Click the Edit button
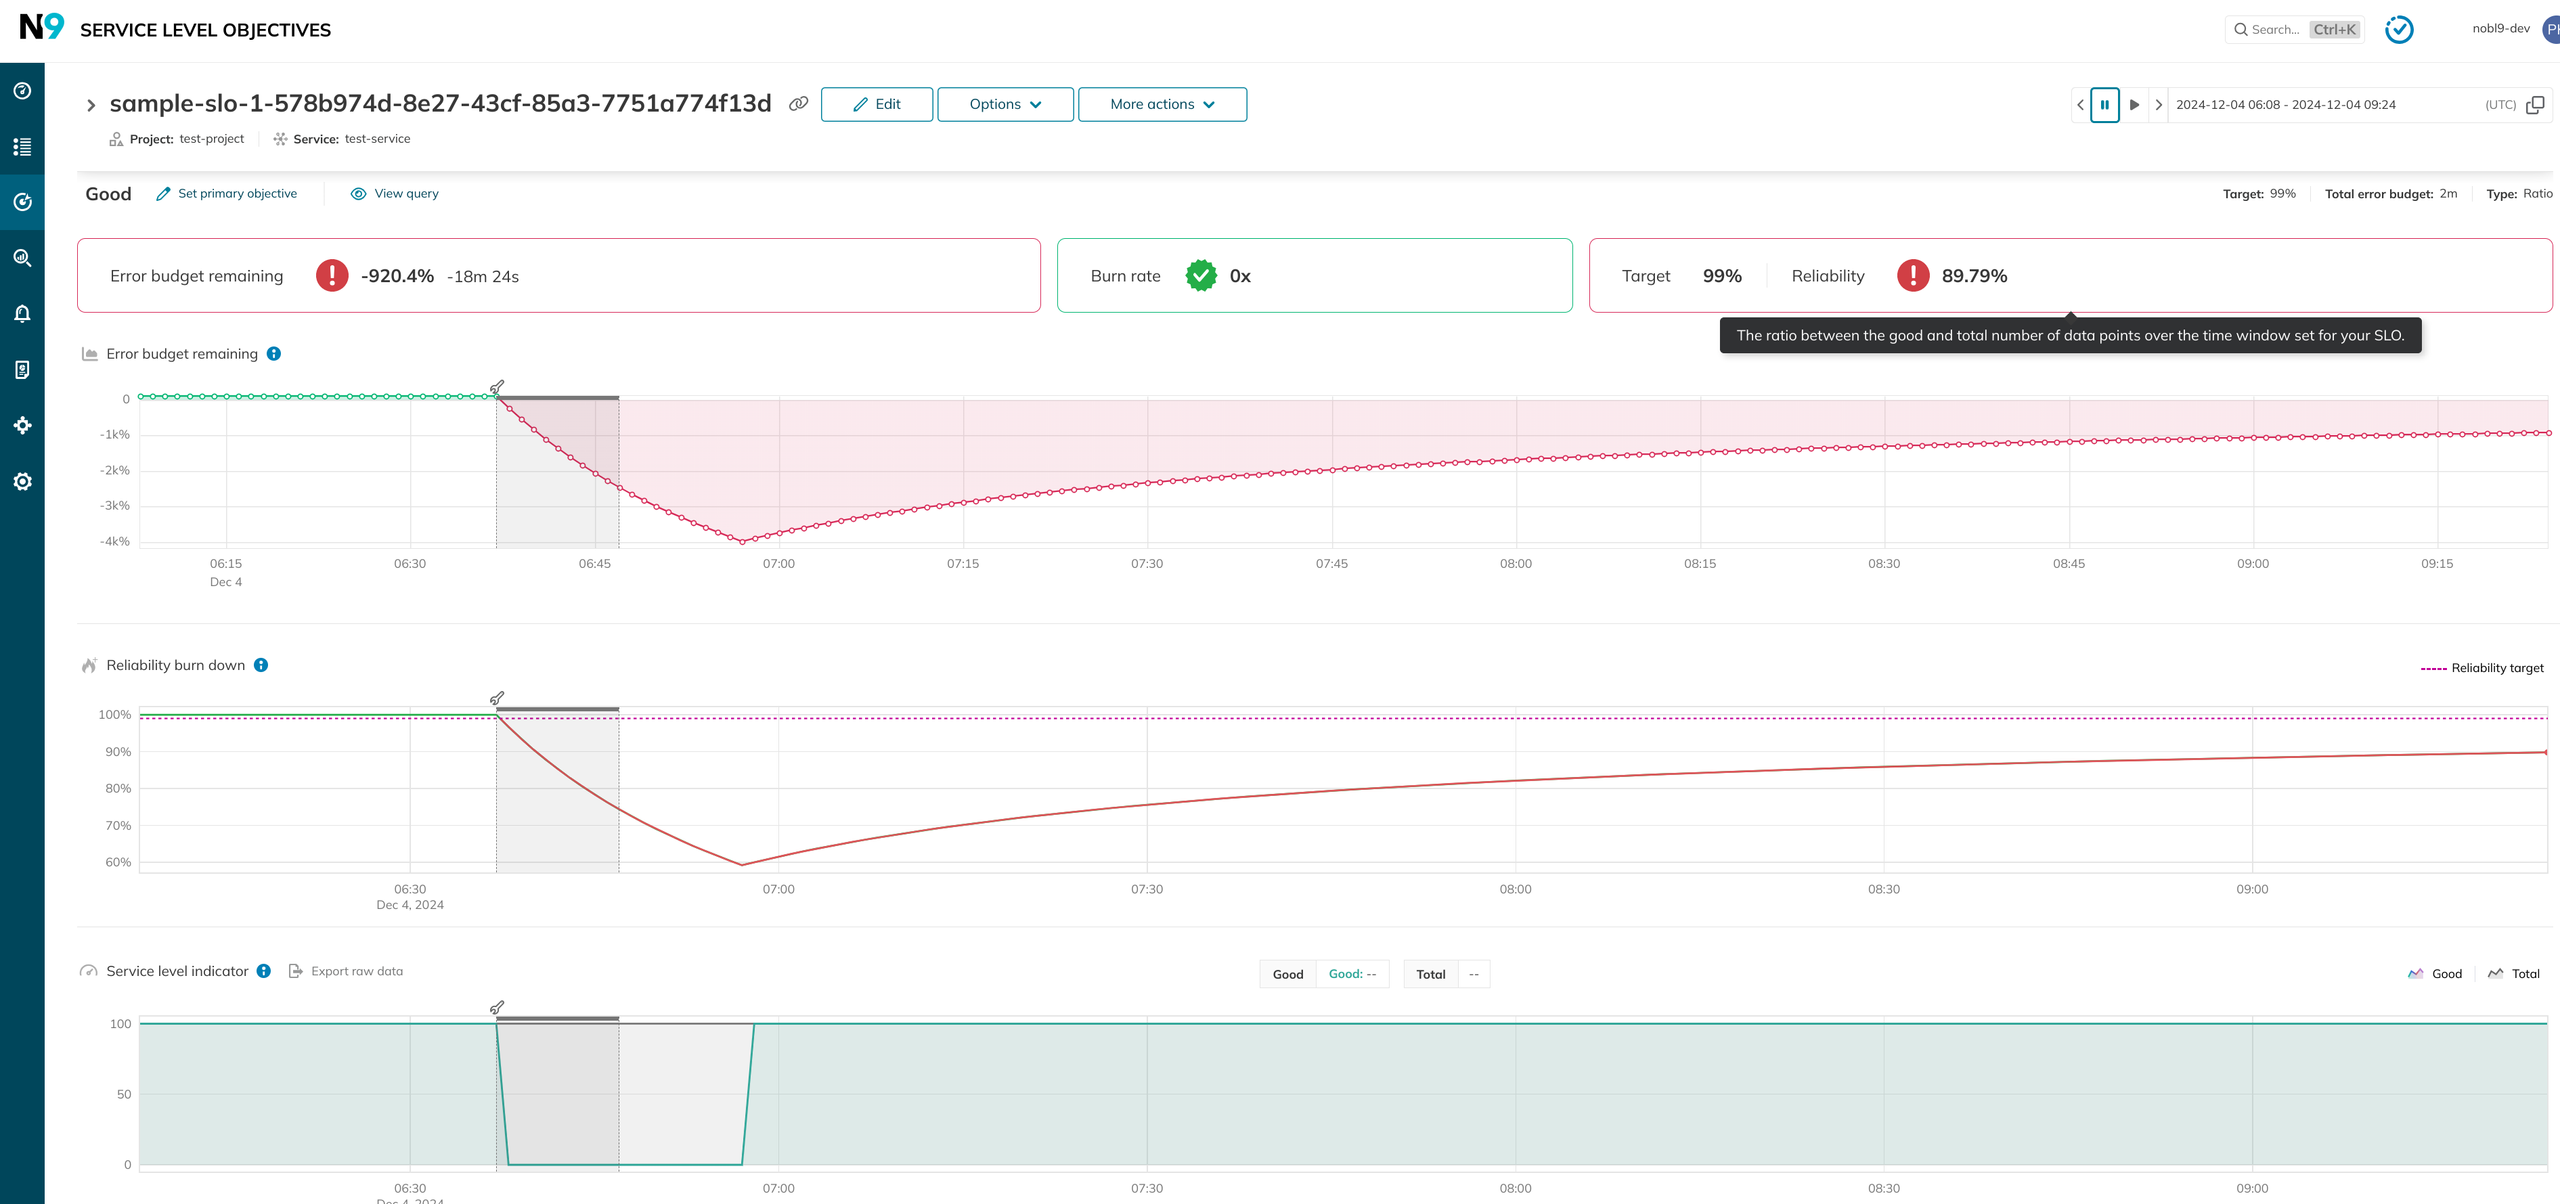The image size is (2560, 1204). (x=877, y=104)
